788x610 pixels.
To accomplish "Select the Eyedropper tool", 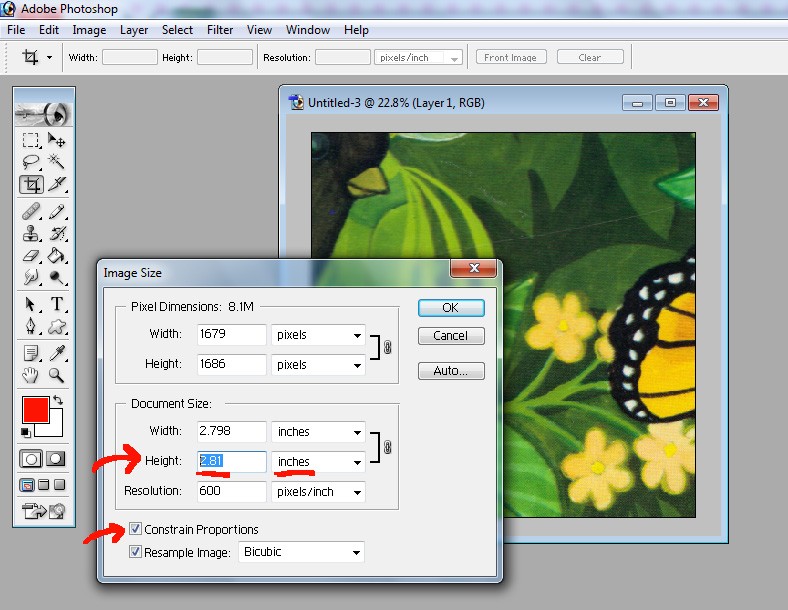I will pos(56,353).
